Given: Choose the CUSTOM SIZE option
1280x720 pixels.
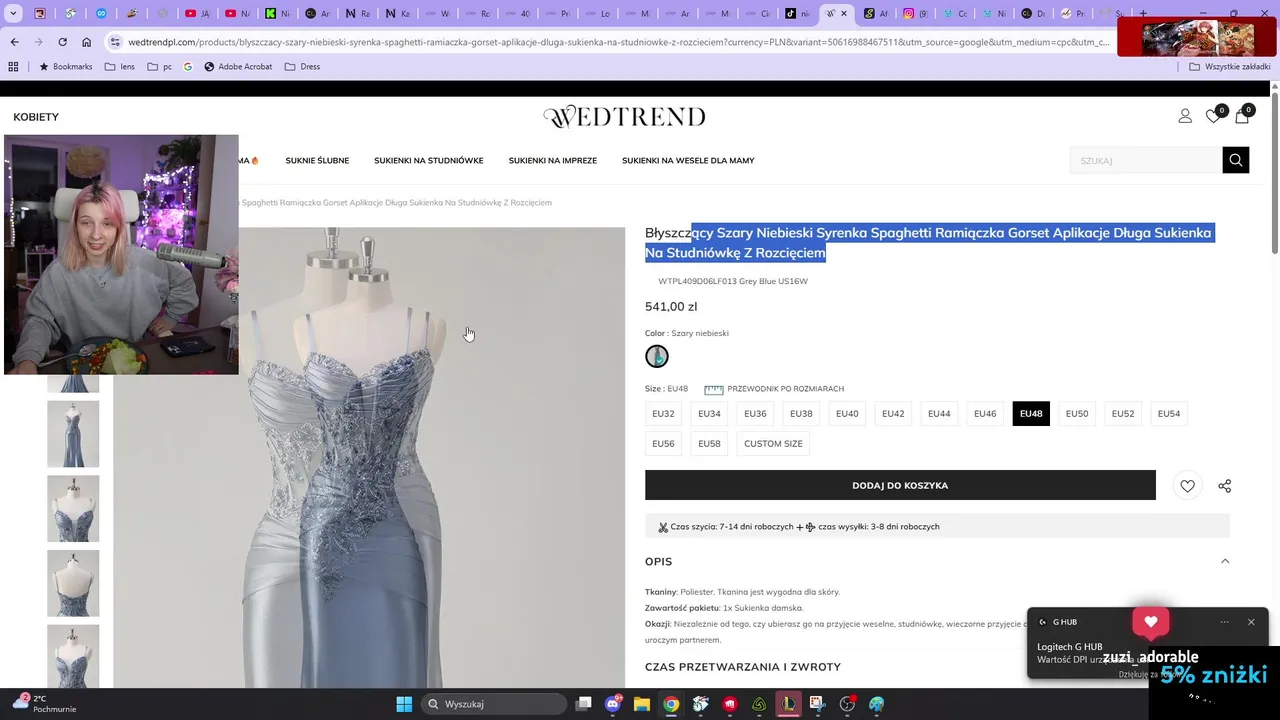Looking at the screenshot, I should pyautogui.click(x=773, y=444).
